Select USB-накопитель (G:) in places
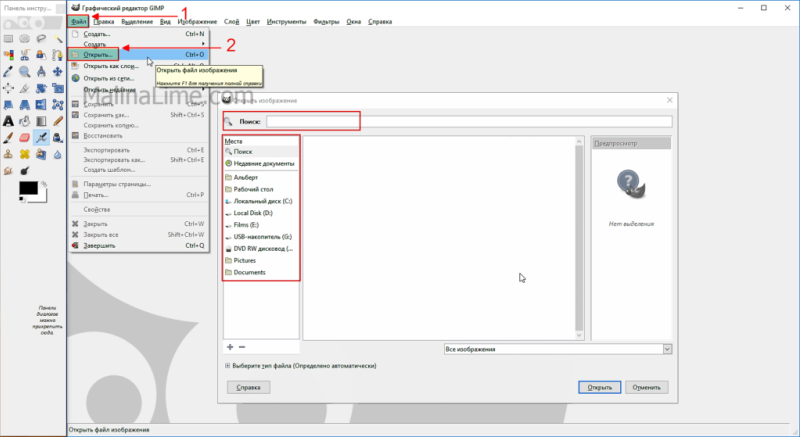This screenshot has width=800, height=437. (261, 237)
